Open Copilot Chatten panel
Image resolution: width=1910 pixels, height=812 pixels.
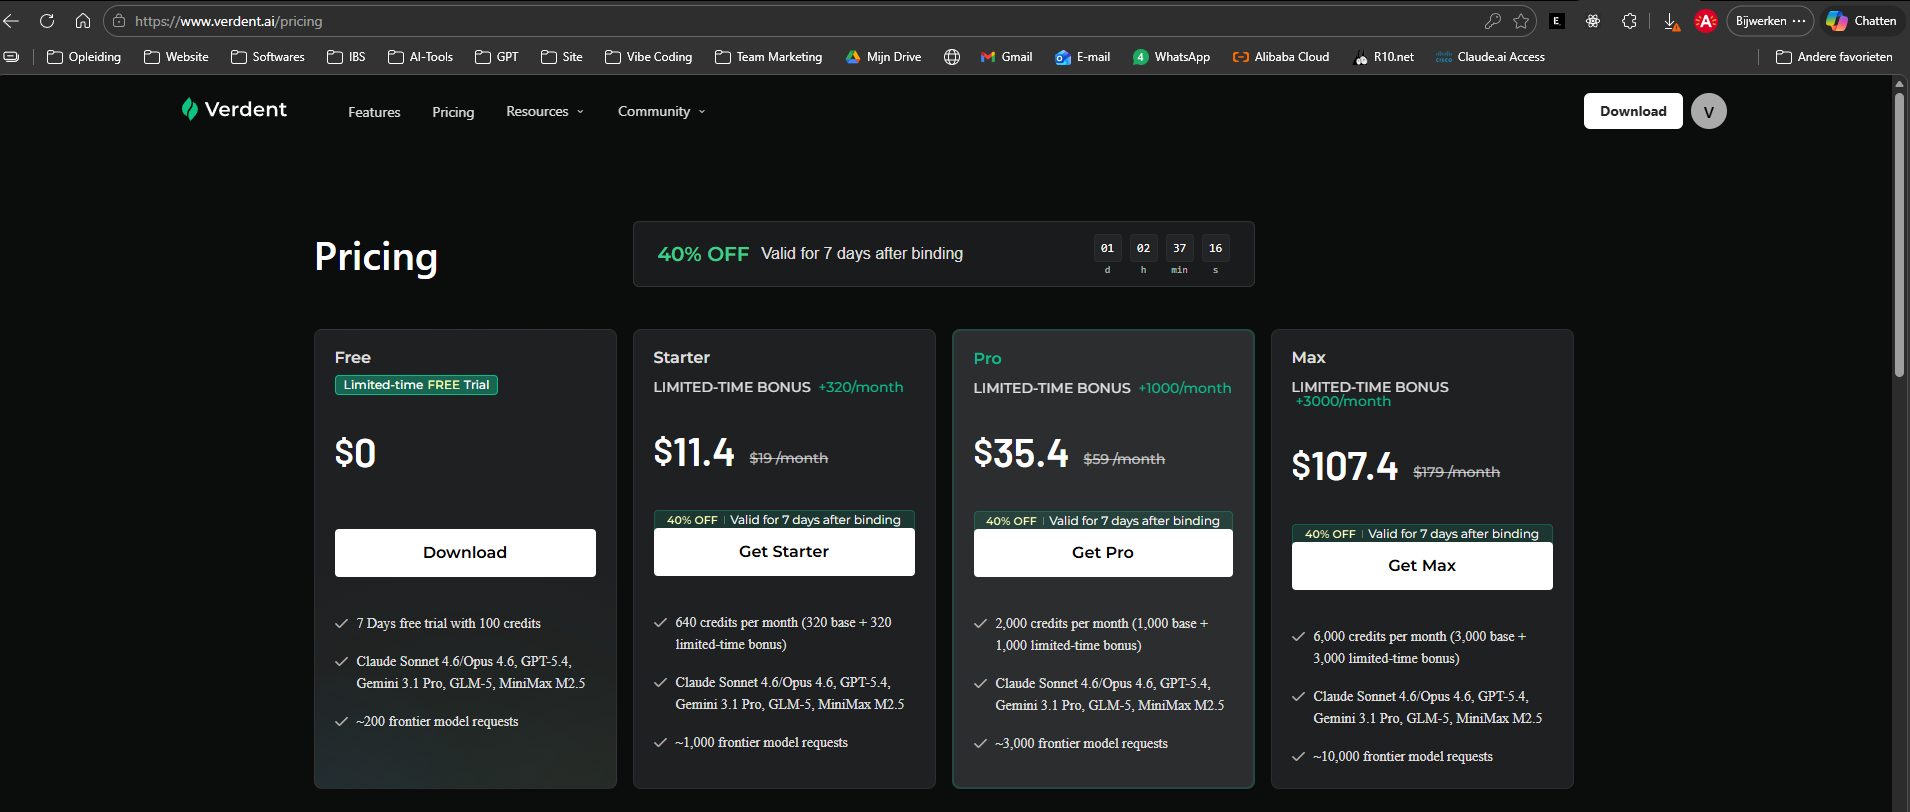point(1861,21)
